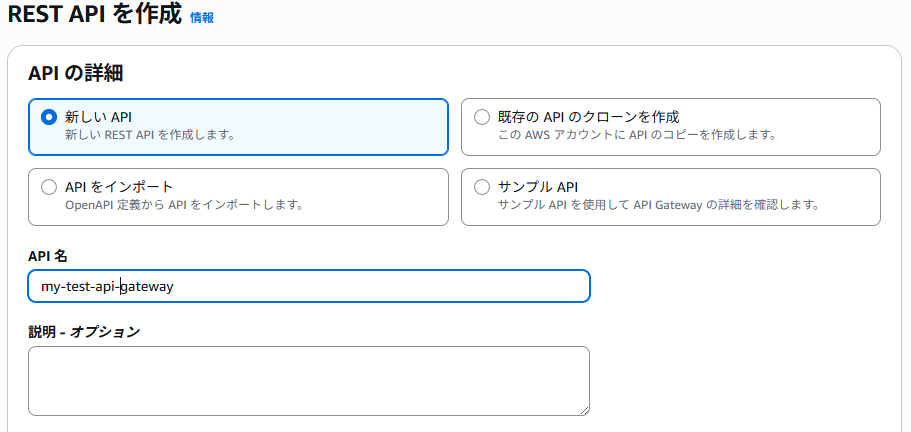Pick the API をインポート radio button
The width and height of the screenshot is (911, 432).
pyautogui.click(x=48, y=187)
